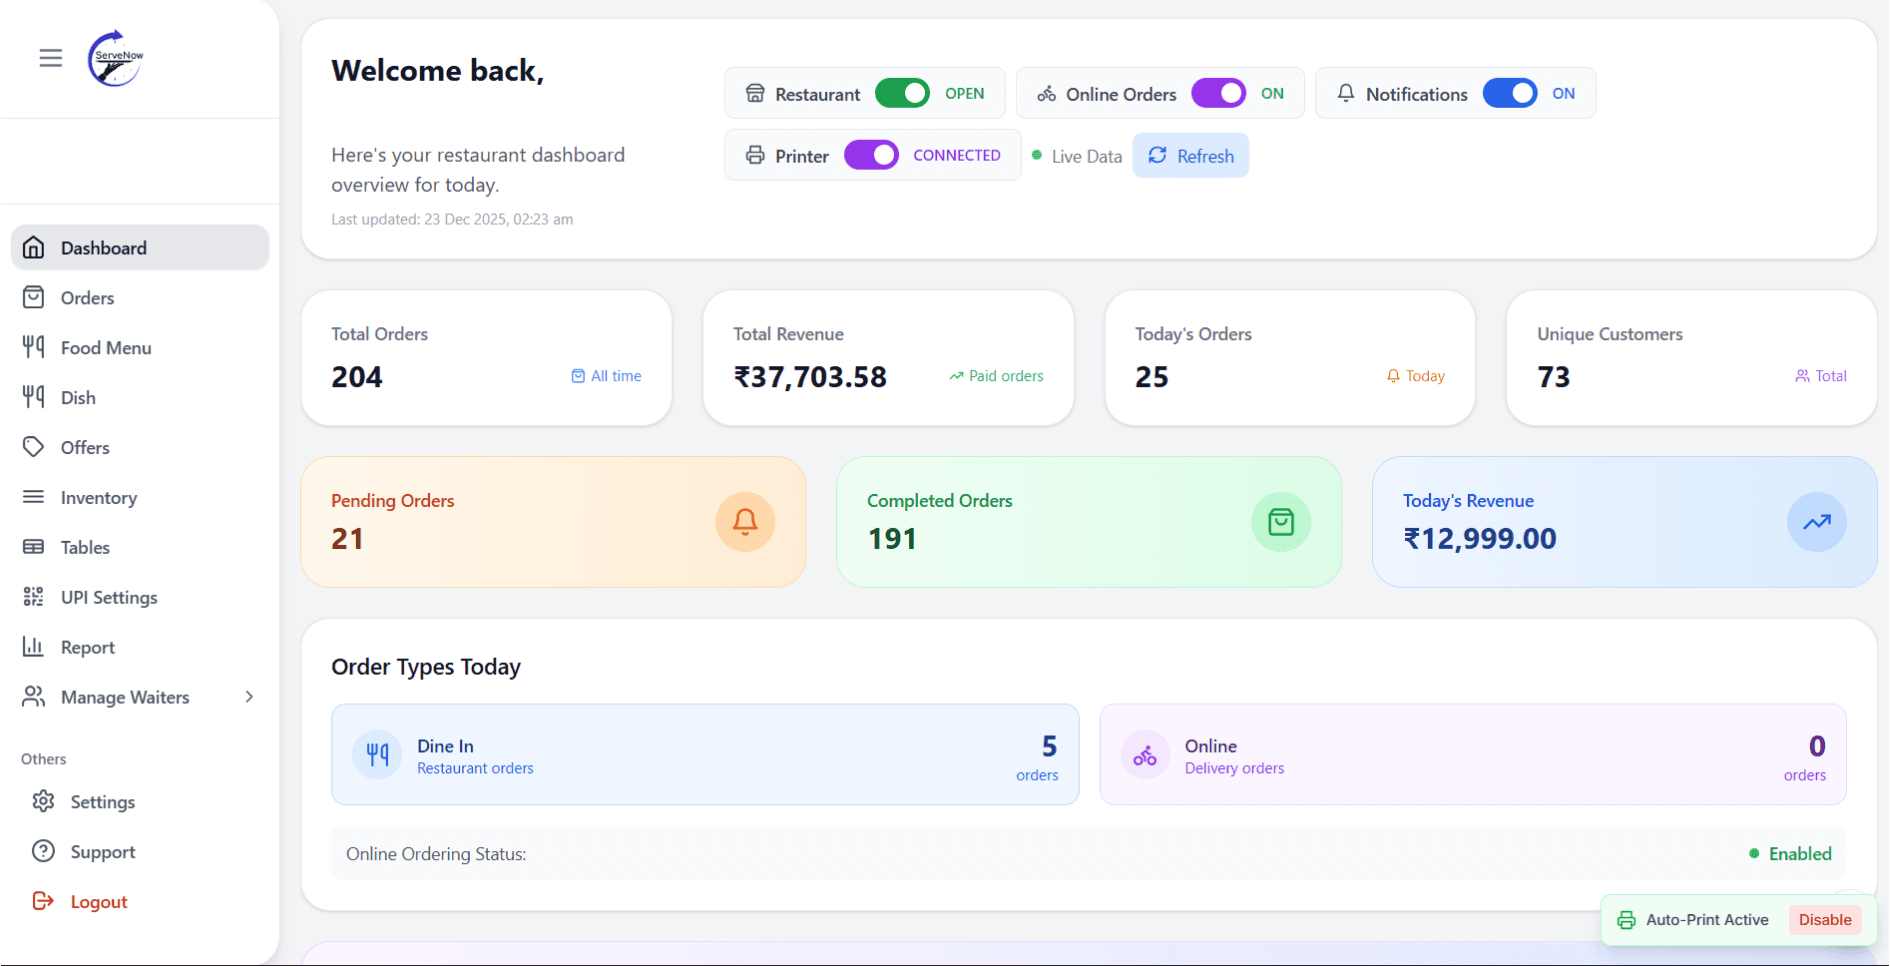
Task: Toggle the Printer CONNECTED switch
Action: click(x=871, y=155)
